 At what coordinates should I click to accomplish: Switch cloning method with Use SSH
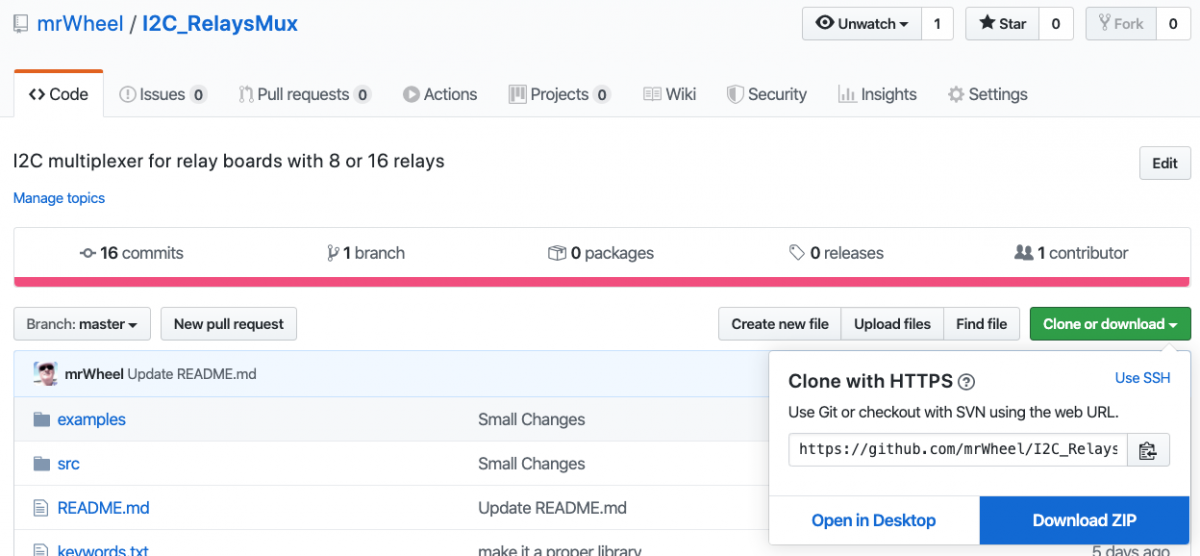coord(1142,377)
